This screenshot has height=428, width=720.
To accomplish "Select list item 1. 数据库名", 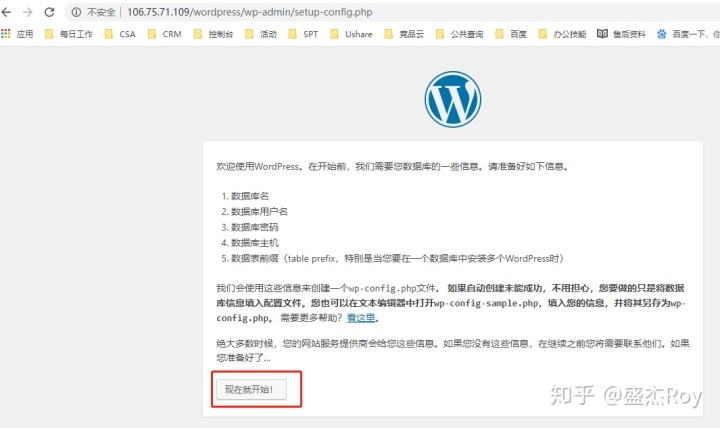I will point(245,196).
